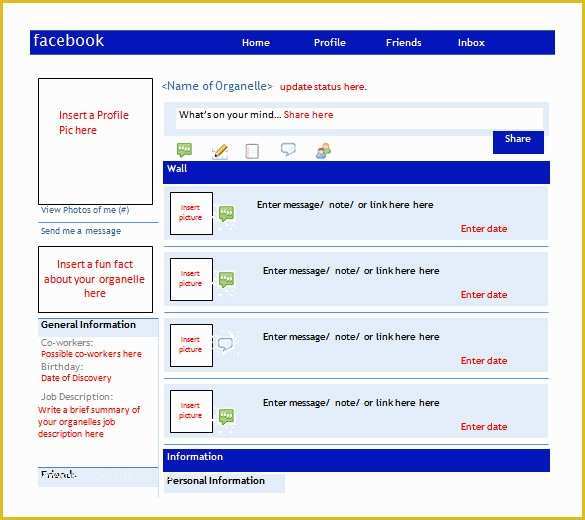Click green chat icon in first wall post
This screenshot has width=585, height=520.
point(226,214)
